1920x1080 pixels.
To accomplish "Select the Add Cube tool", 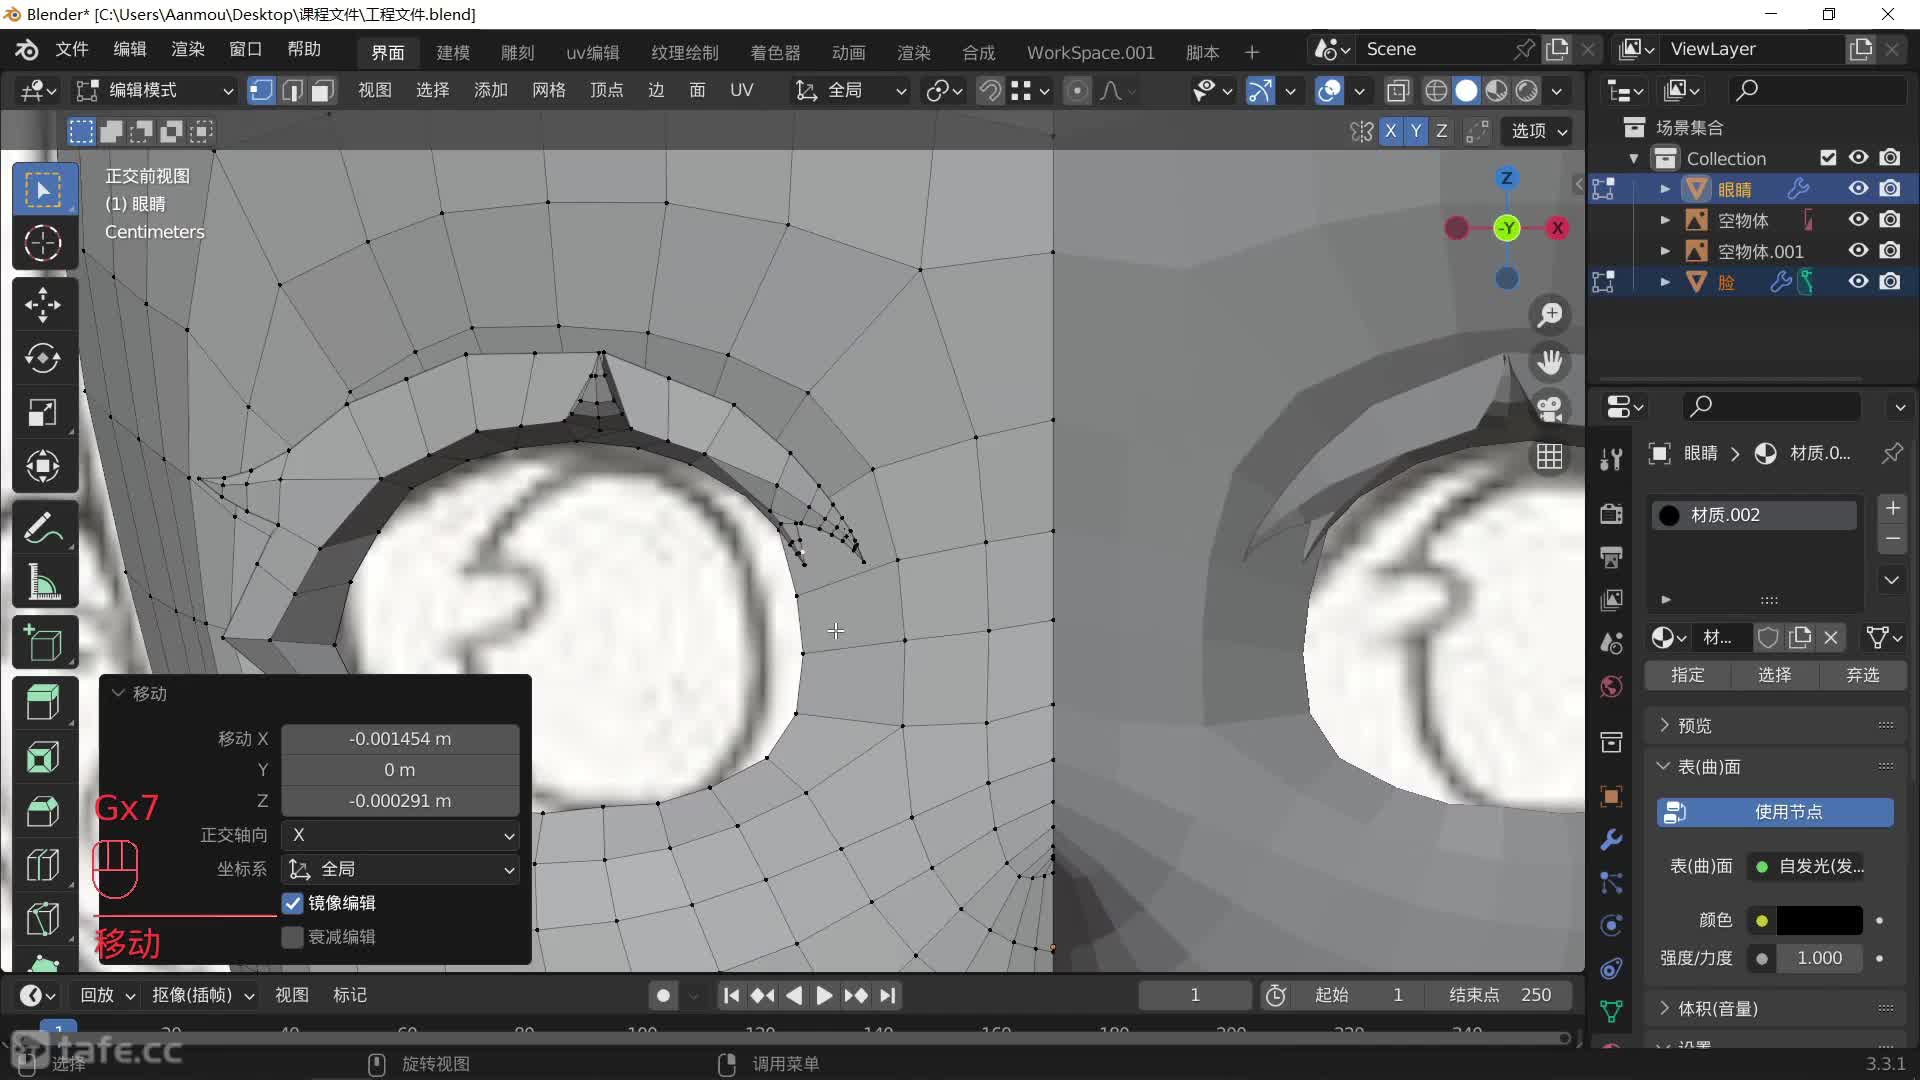I will pyautogui.click(x=43, y=644).
